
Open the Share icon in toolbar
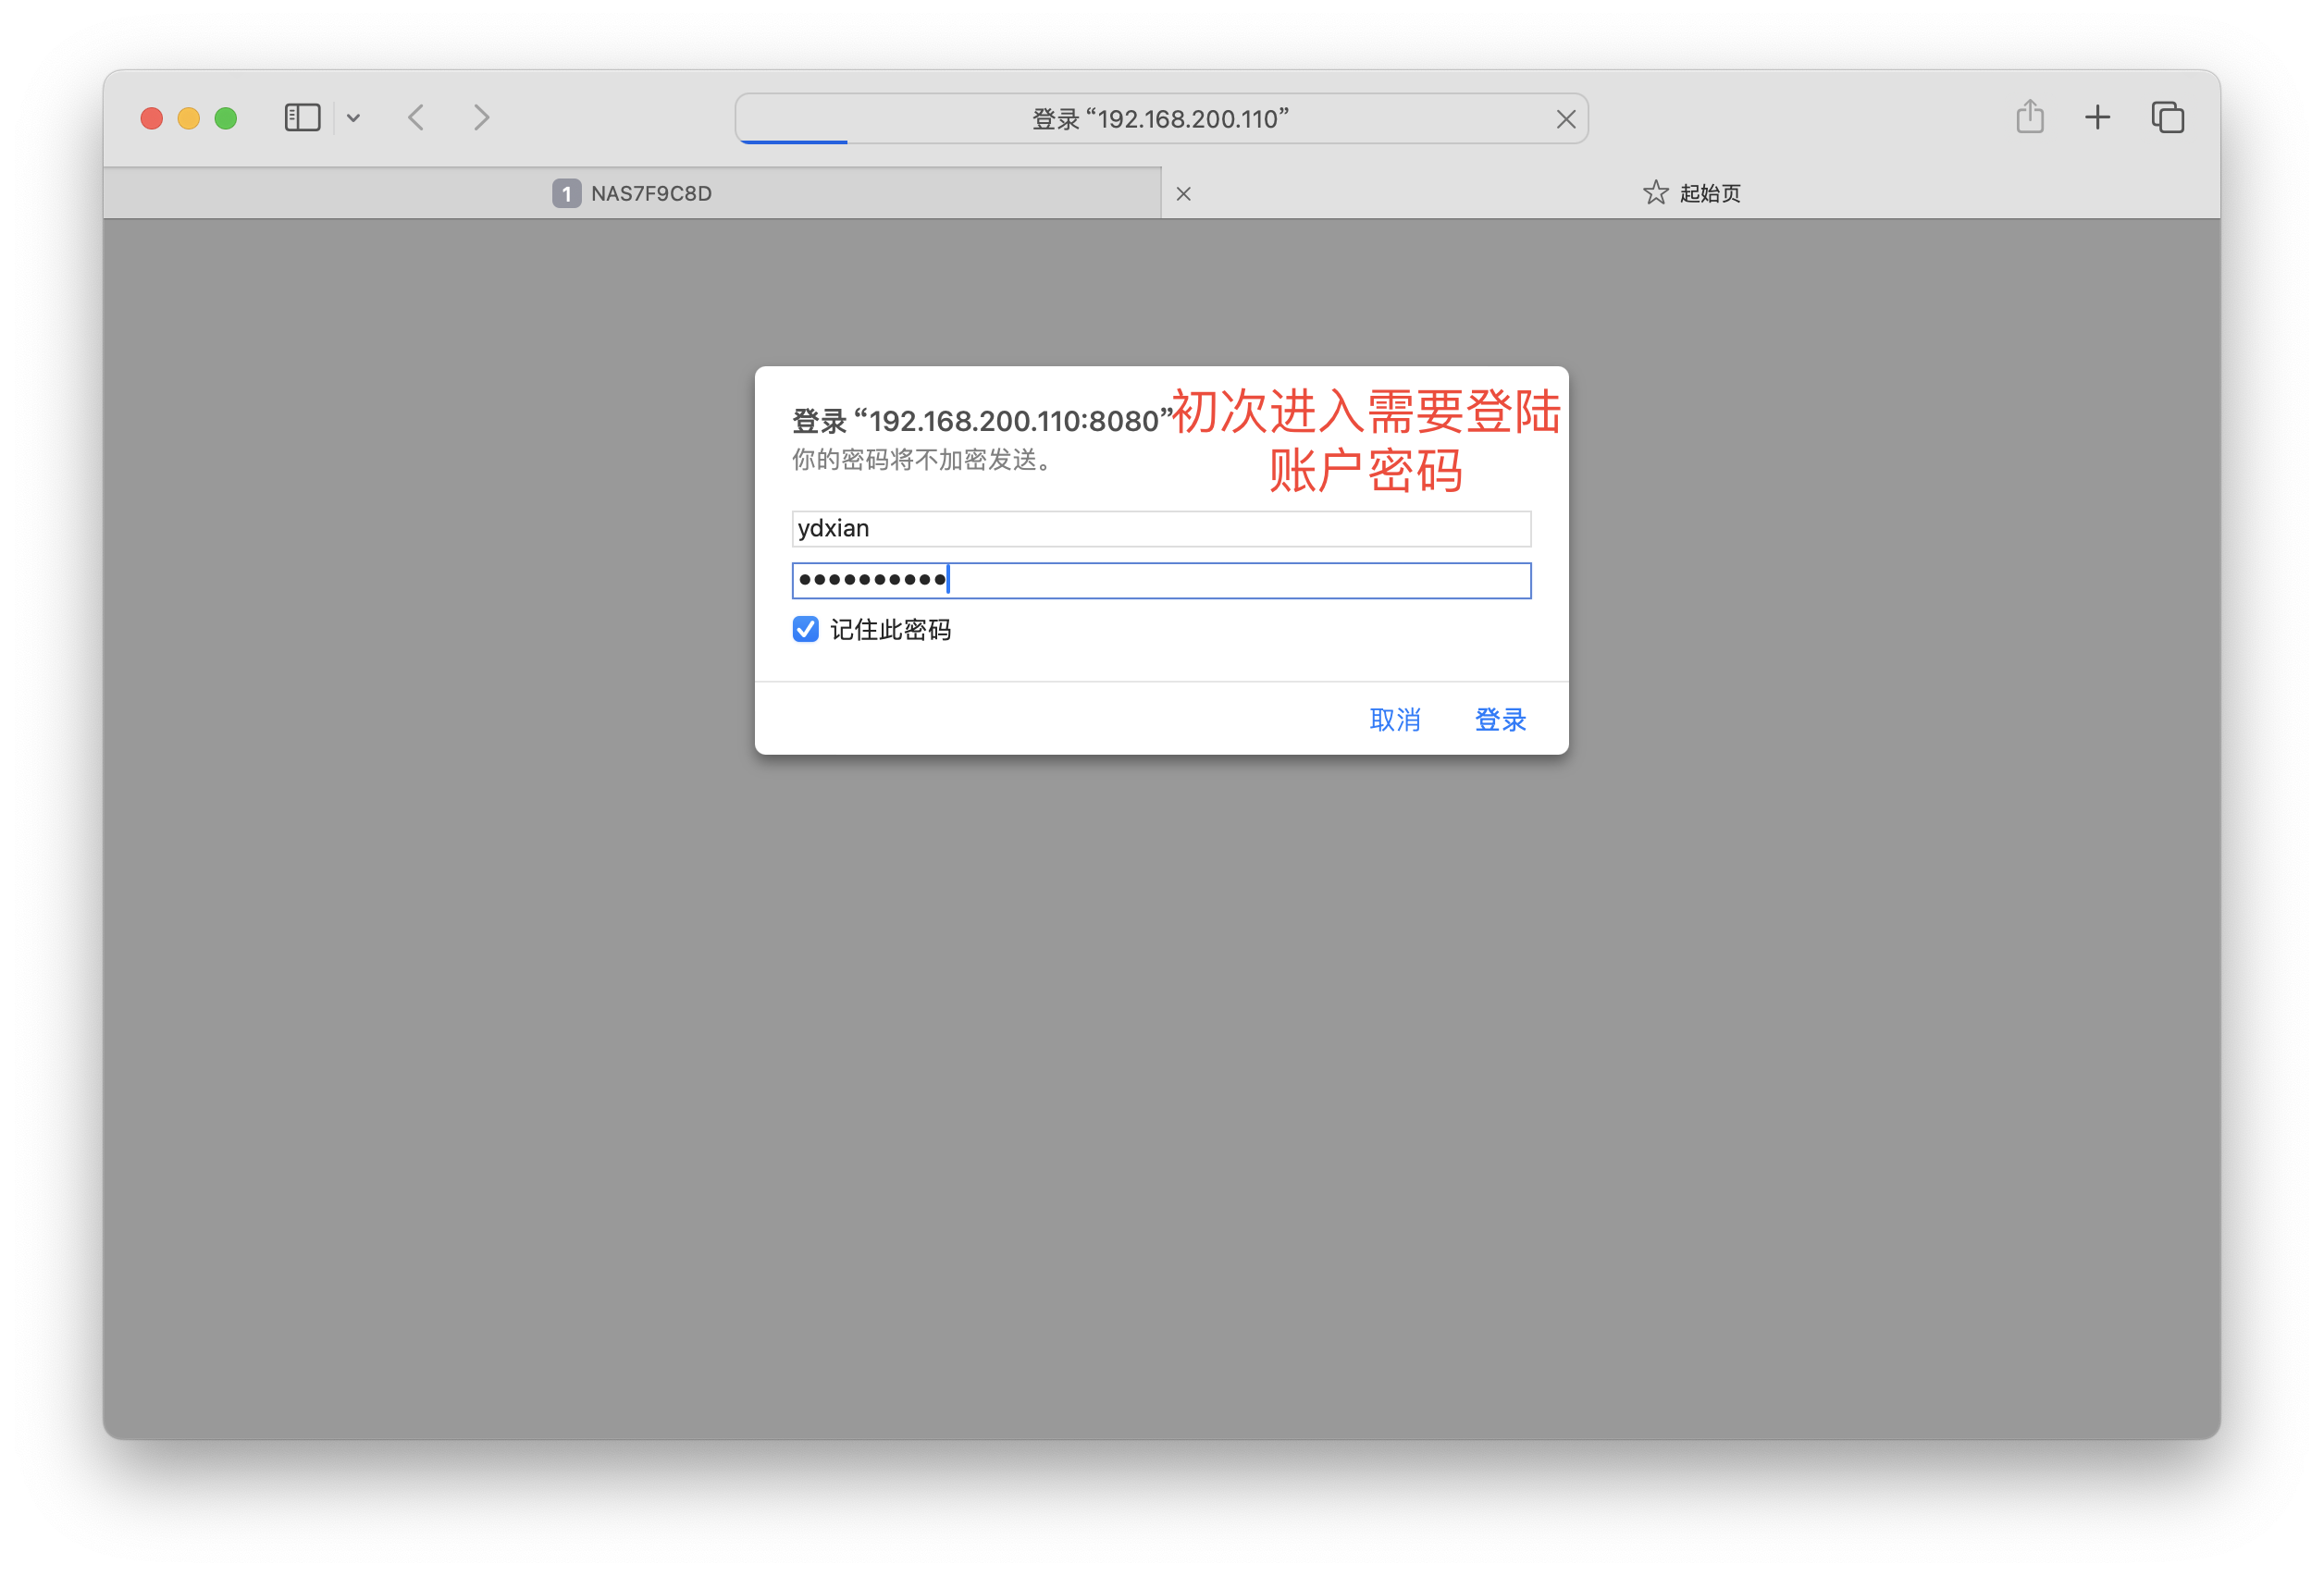coord(2029,117)
